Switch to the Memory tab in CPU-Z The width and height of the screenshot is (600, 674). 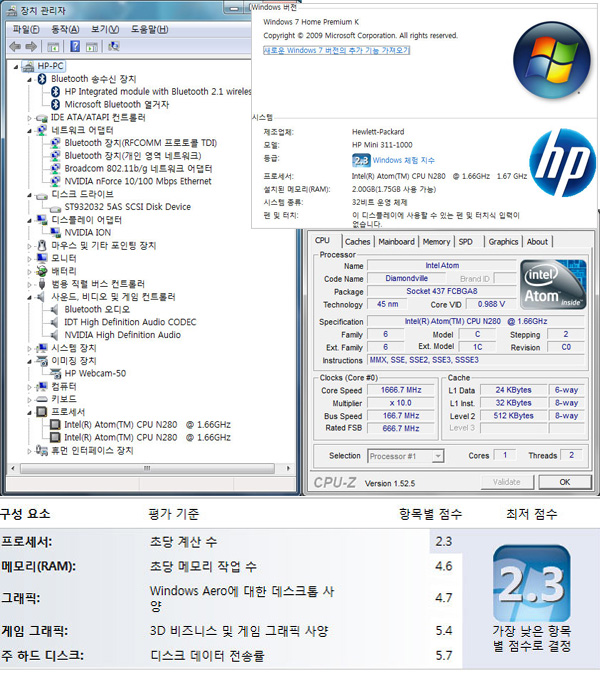pyautogui.click(x=436, y=242)
